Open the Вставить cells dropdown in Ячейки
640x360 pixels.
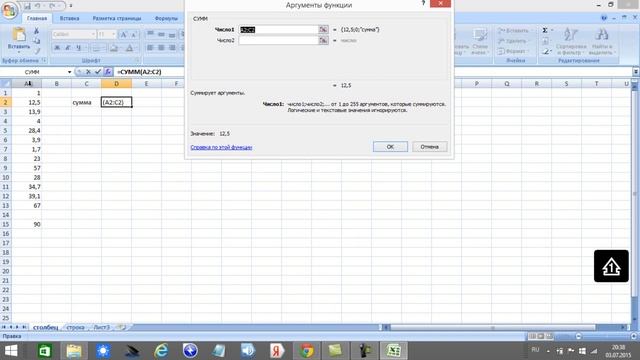(513, 31)
